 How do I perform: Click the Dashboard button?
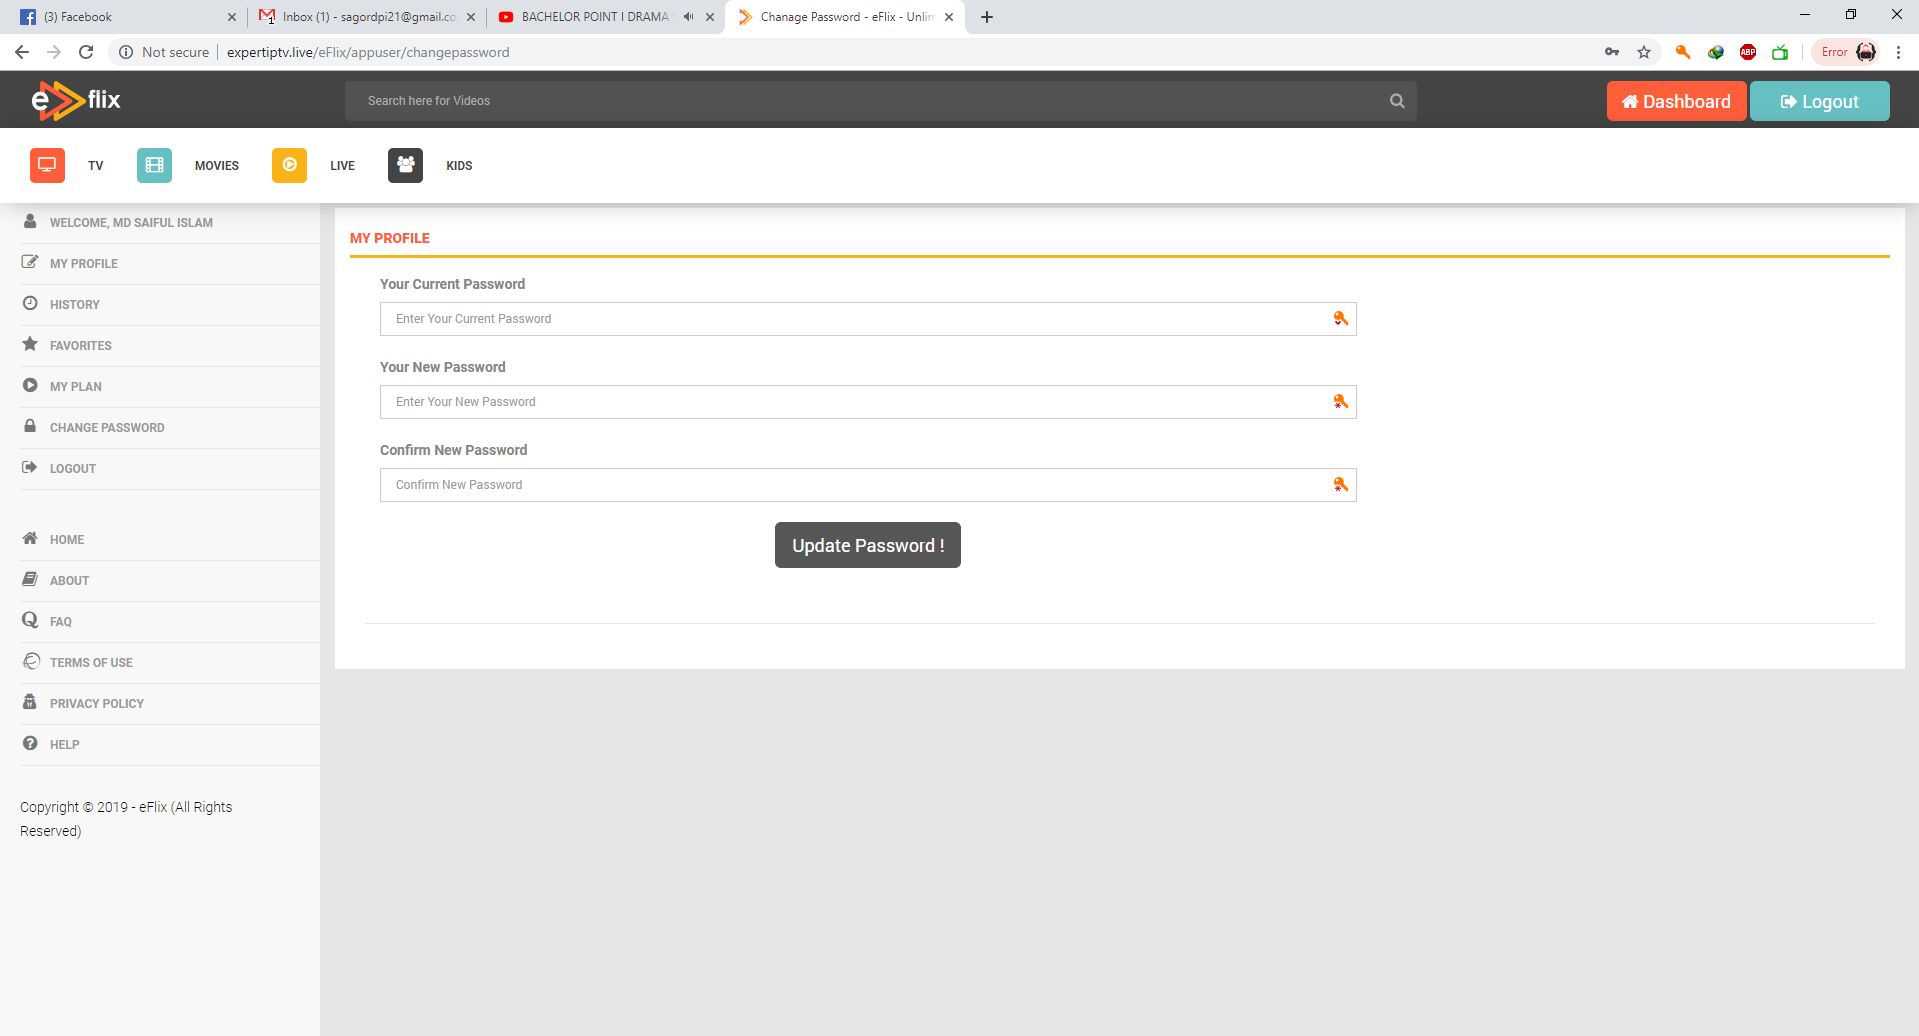pyautogui.click(x=1676, y=101)
